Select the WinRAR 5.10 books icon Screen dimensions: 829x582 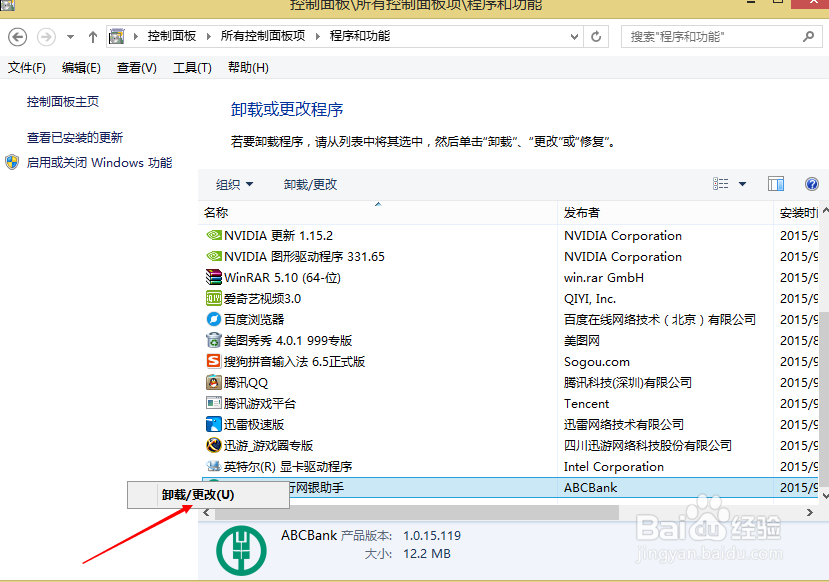(x=214, y=277)
